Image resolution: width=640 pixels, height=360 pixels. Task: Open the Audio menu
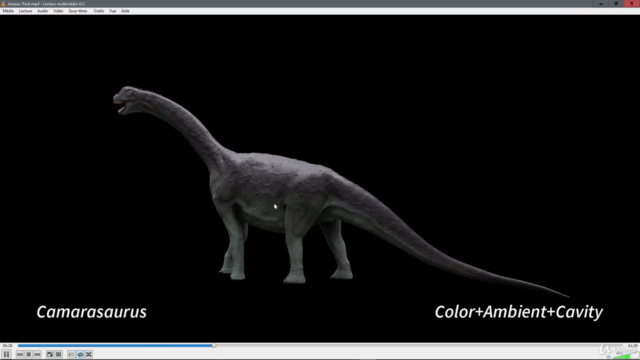pos(42,11)
